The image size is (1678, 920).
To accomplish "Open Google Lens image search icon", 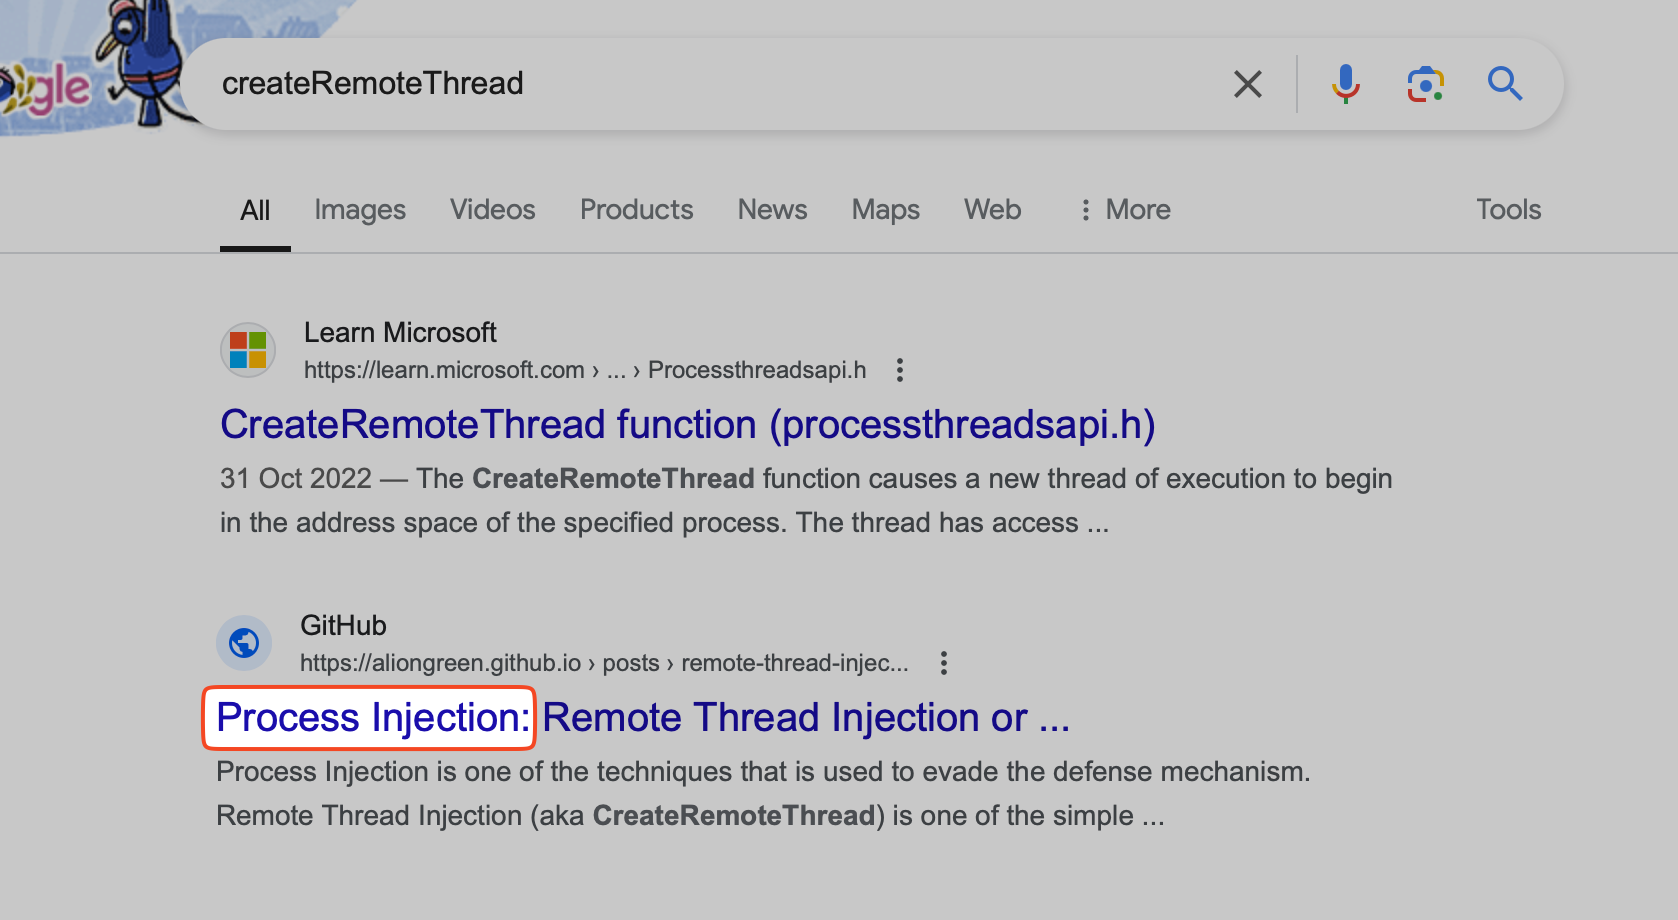I will [1425, 84].
